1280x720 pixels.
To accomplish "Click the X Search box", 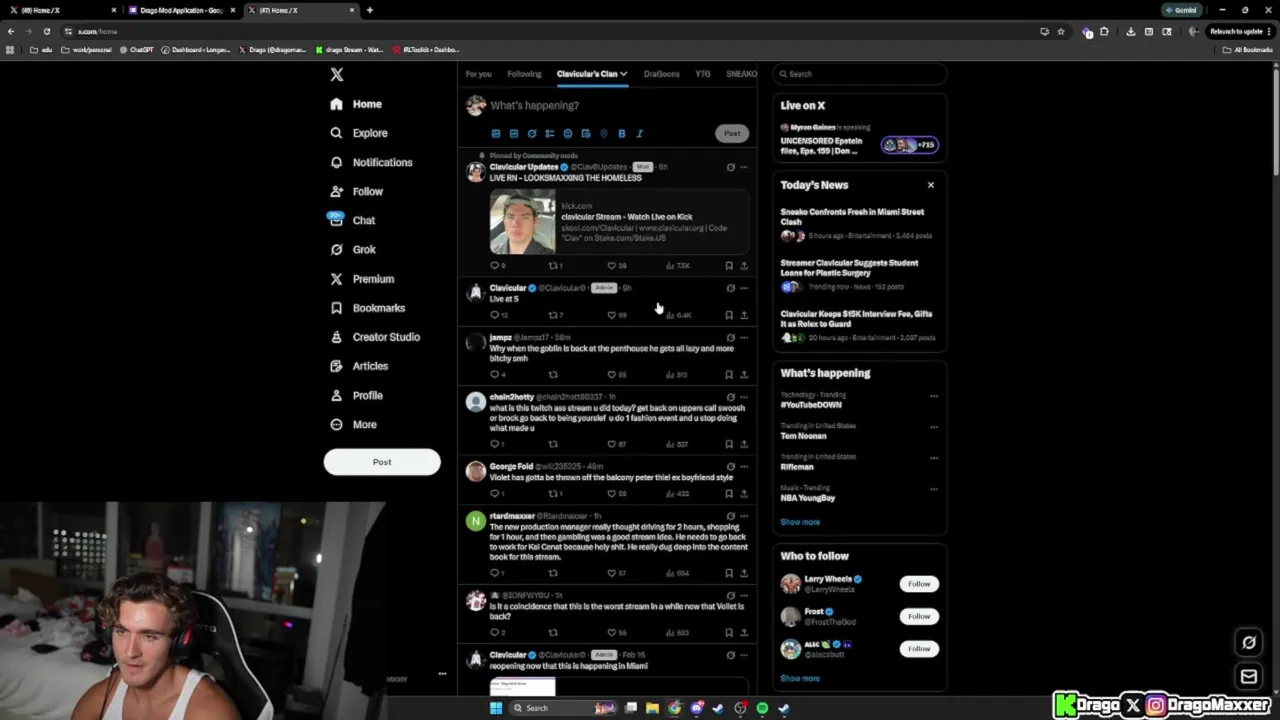I will (859, 74).
